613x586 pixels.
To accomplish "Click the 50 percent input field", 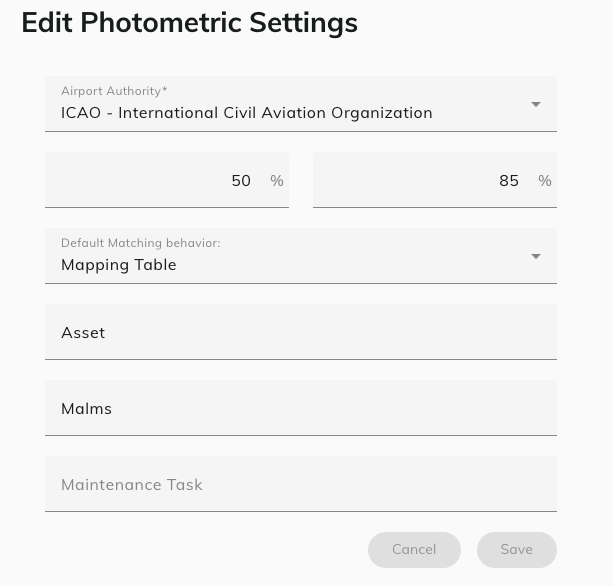I will pyautogui.click(x=160, y=181).
